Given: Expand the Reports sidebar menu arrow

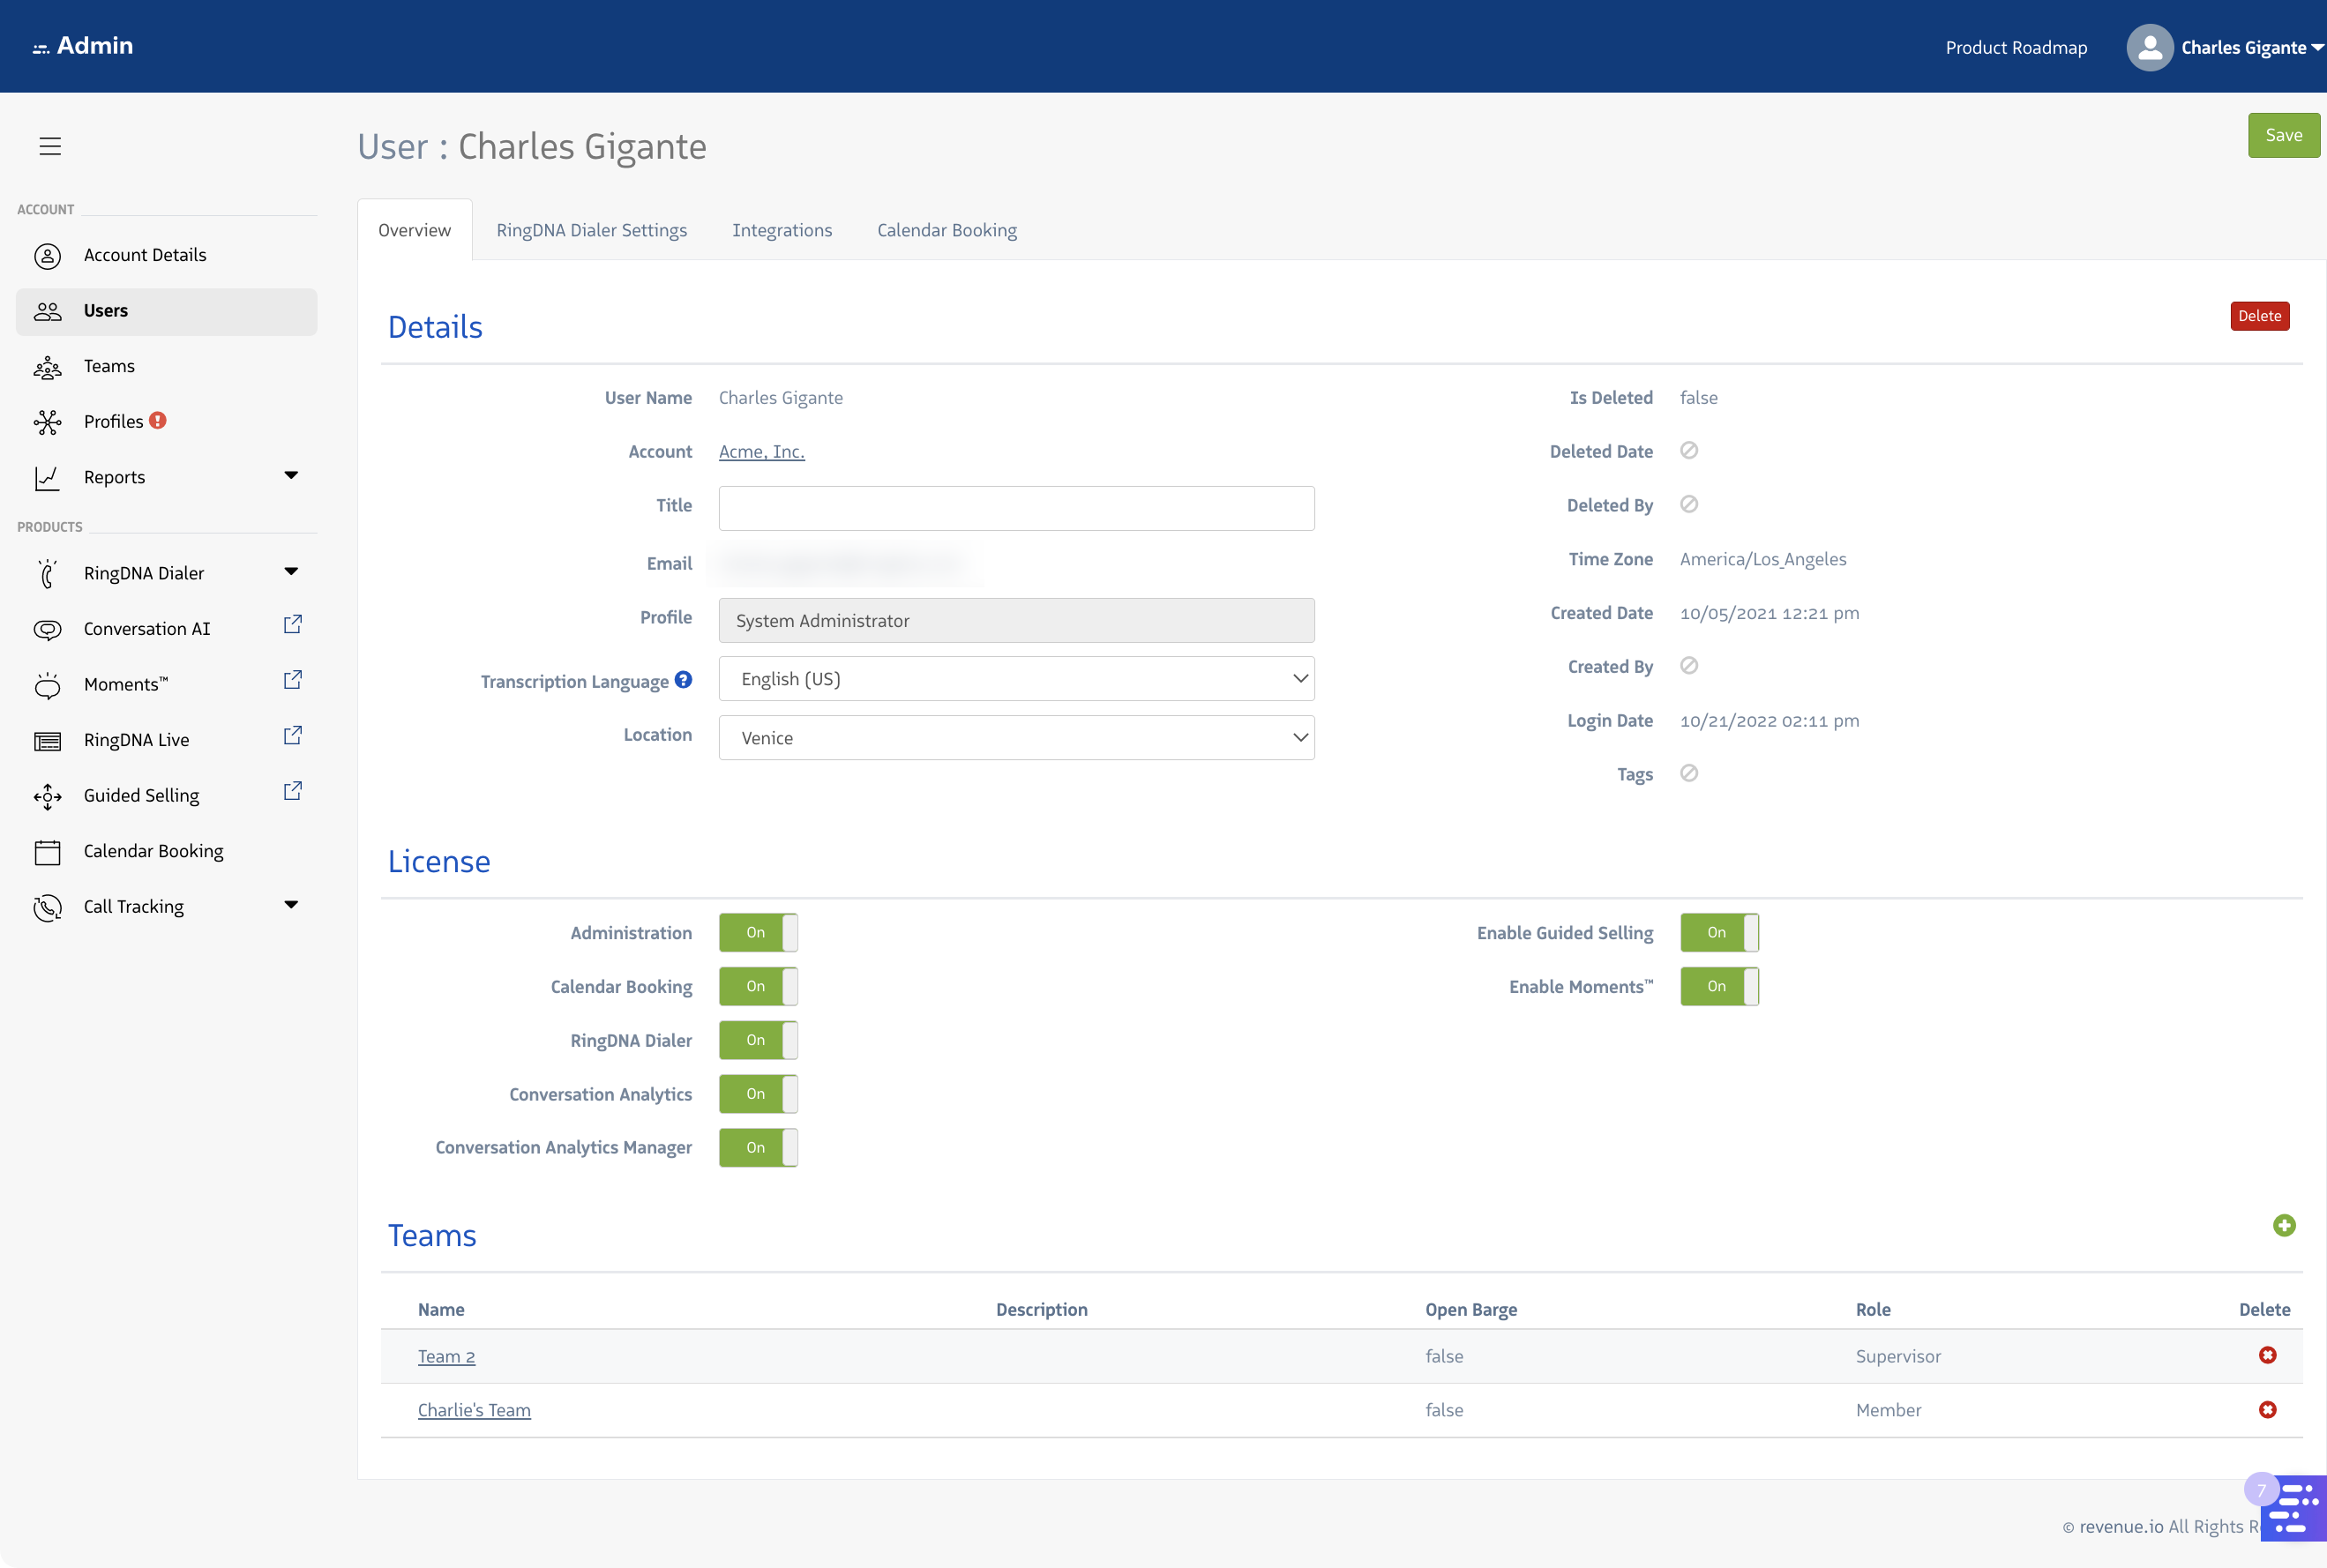Looking at the screenshot, I should pyautogui.click(x=291, y=476).
